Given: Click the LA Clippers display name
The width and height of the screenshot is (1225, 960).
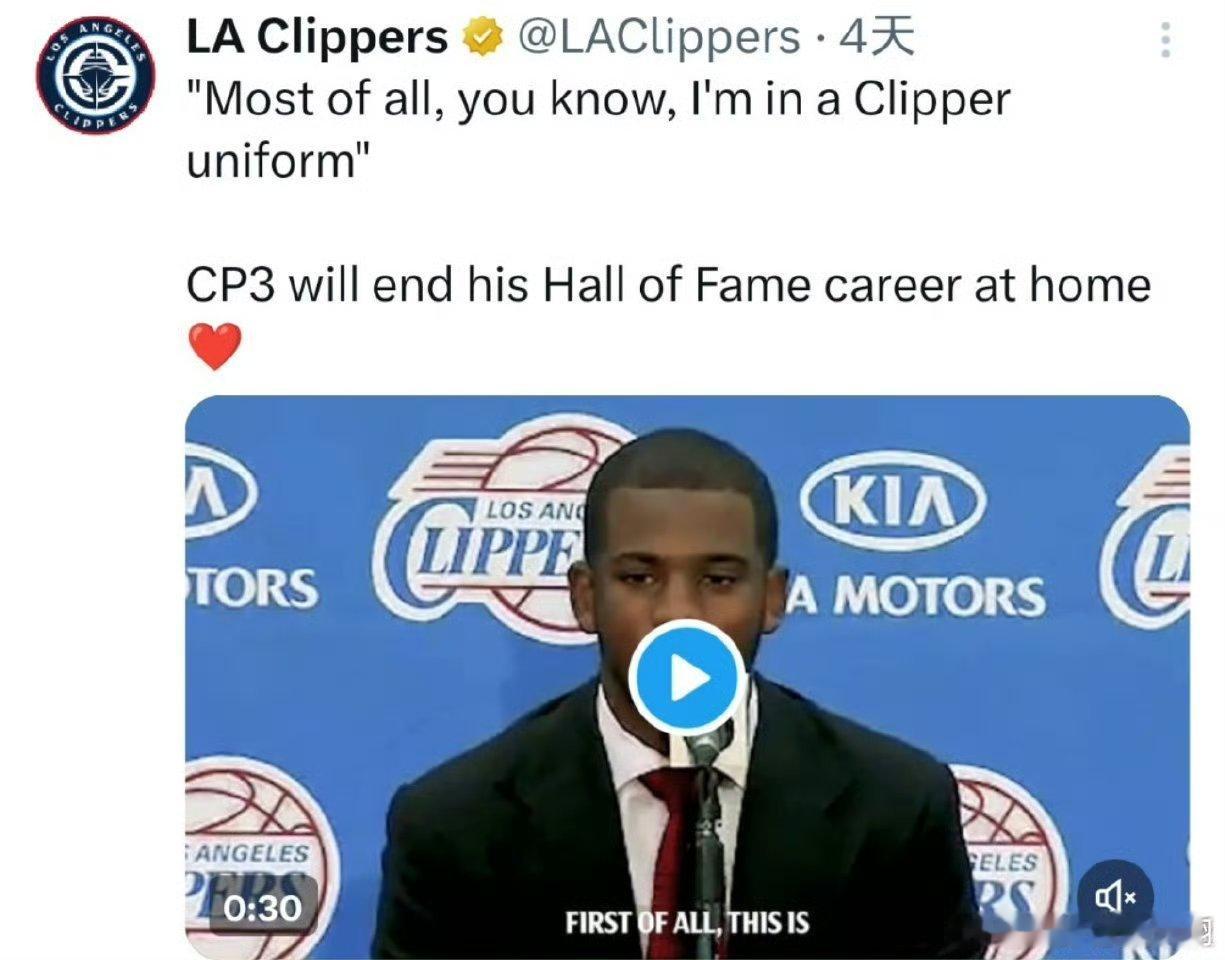Looking at the screenshot, I should (317, 39).
